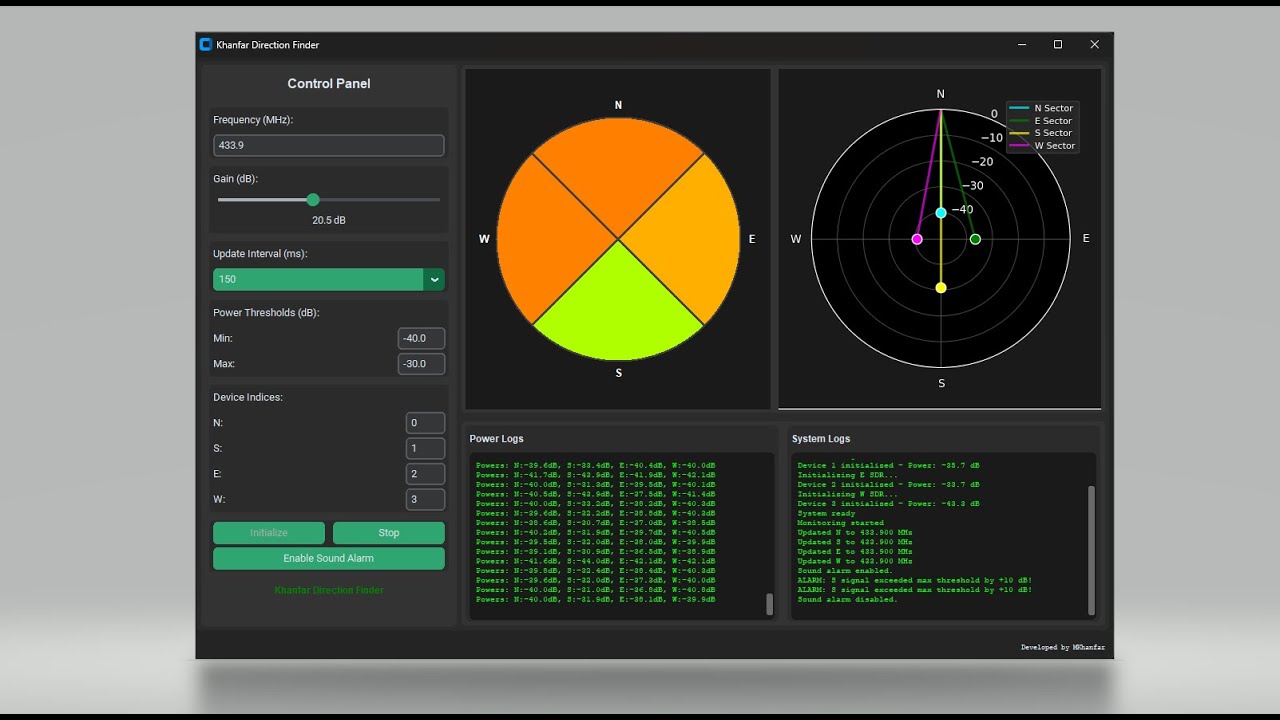
Task: Toggle the E Sector legend entry
Action: [1049, 120]
